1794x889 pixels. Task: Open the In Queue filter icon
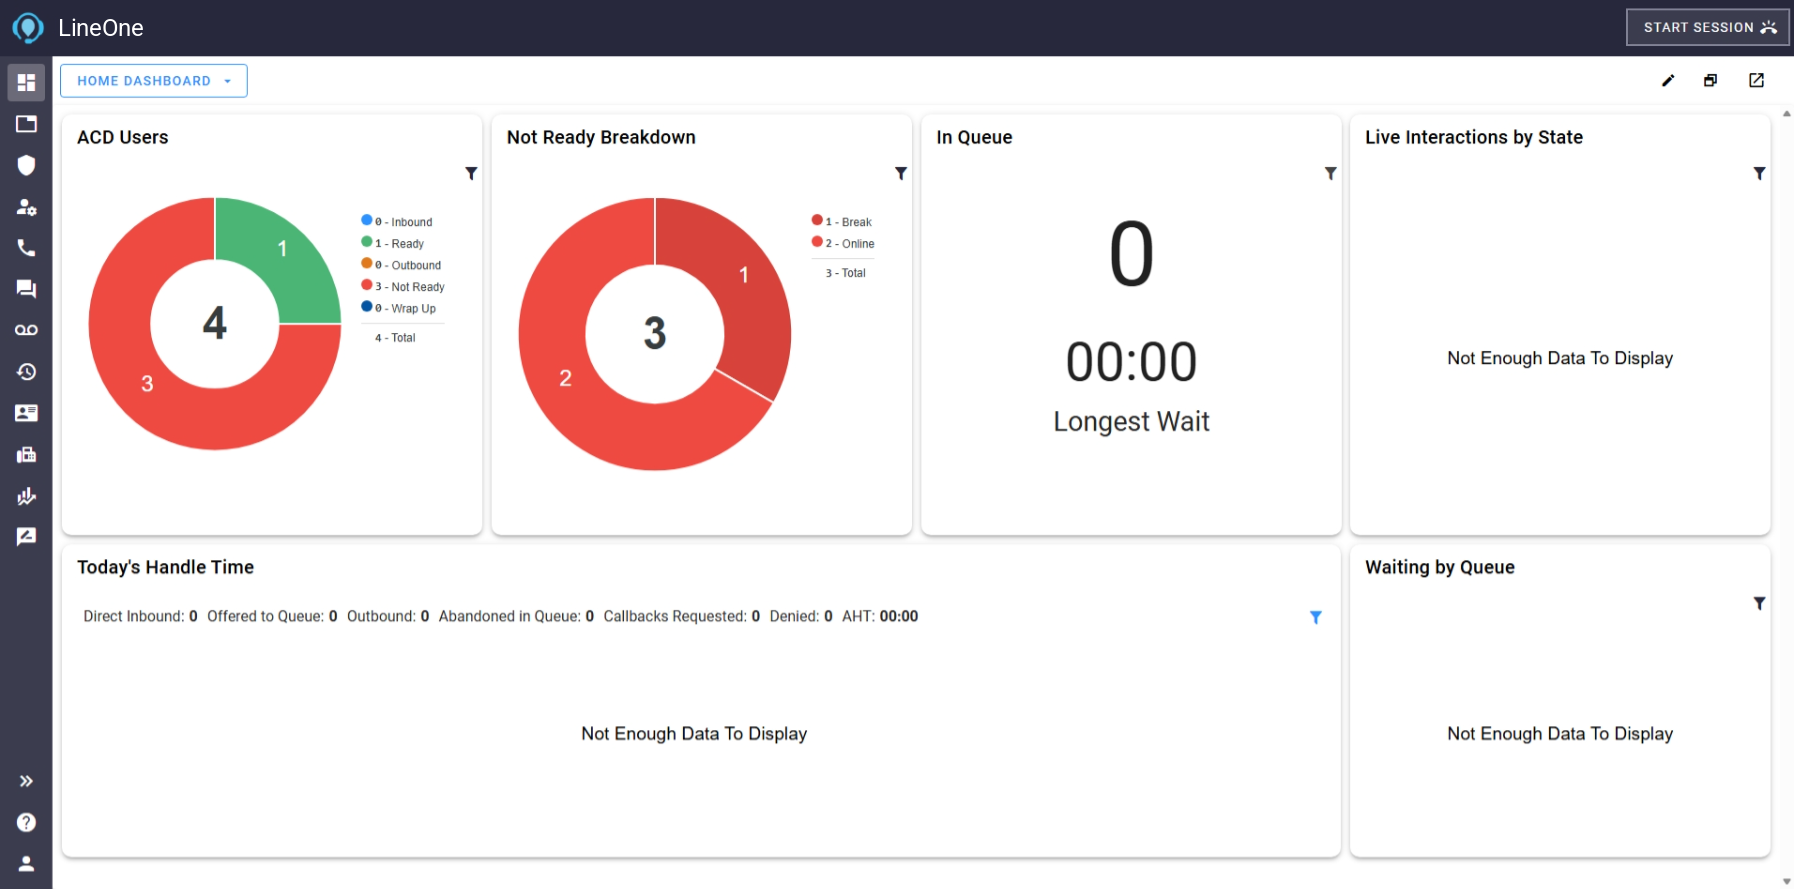click(x=1330, y=173)
